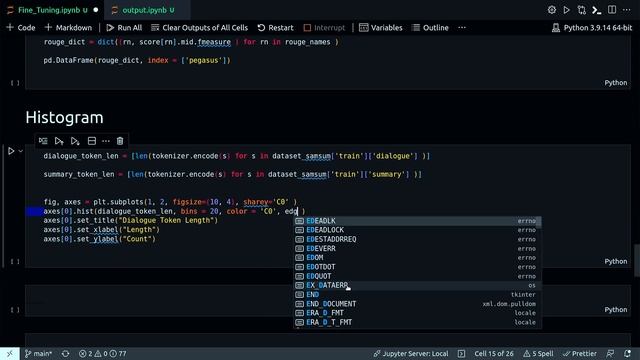
Task: Select the Python 3.9.14 64-bit kernel
Action: coord(592,28)
